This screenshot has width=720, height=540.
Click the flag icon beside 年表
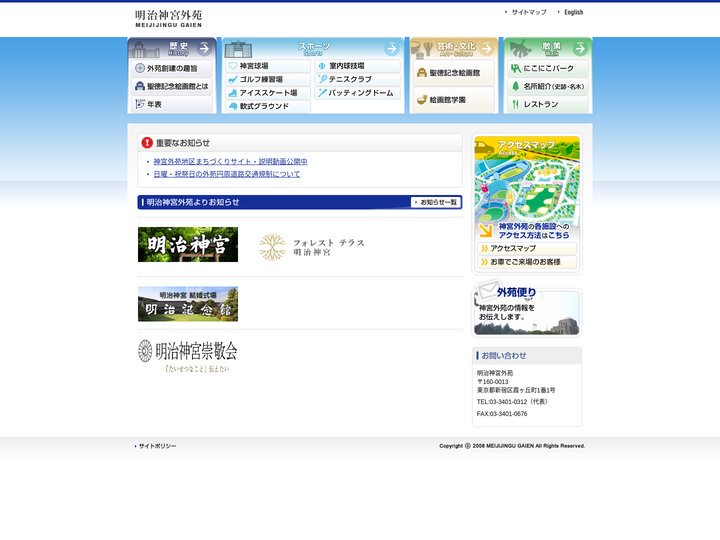tap(140, 104)
